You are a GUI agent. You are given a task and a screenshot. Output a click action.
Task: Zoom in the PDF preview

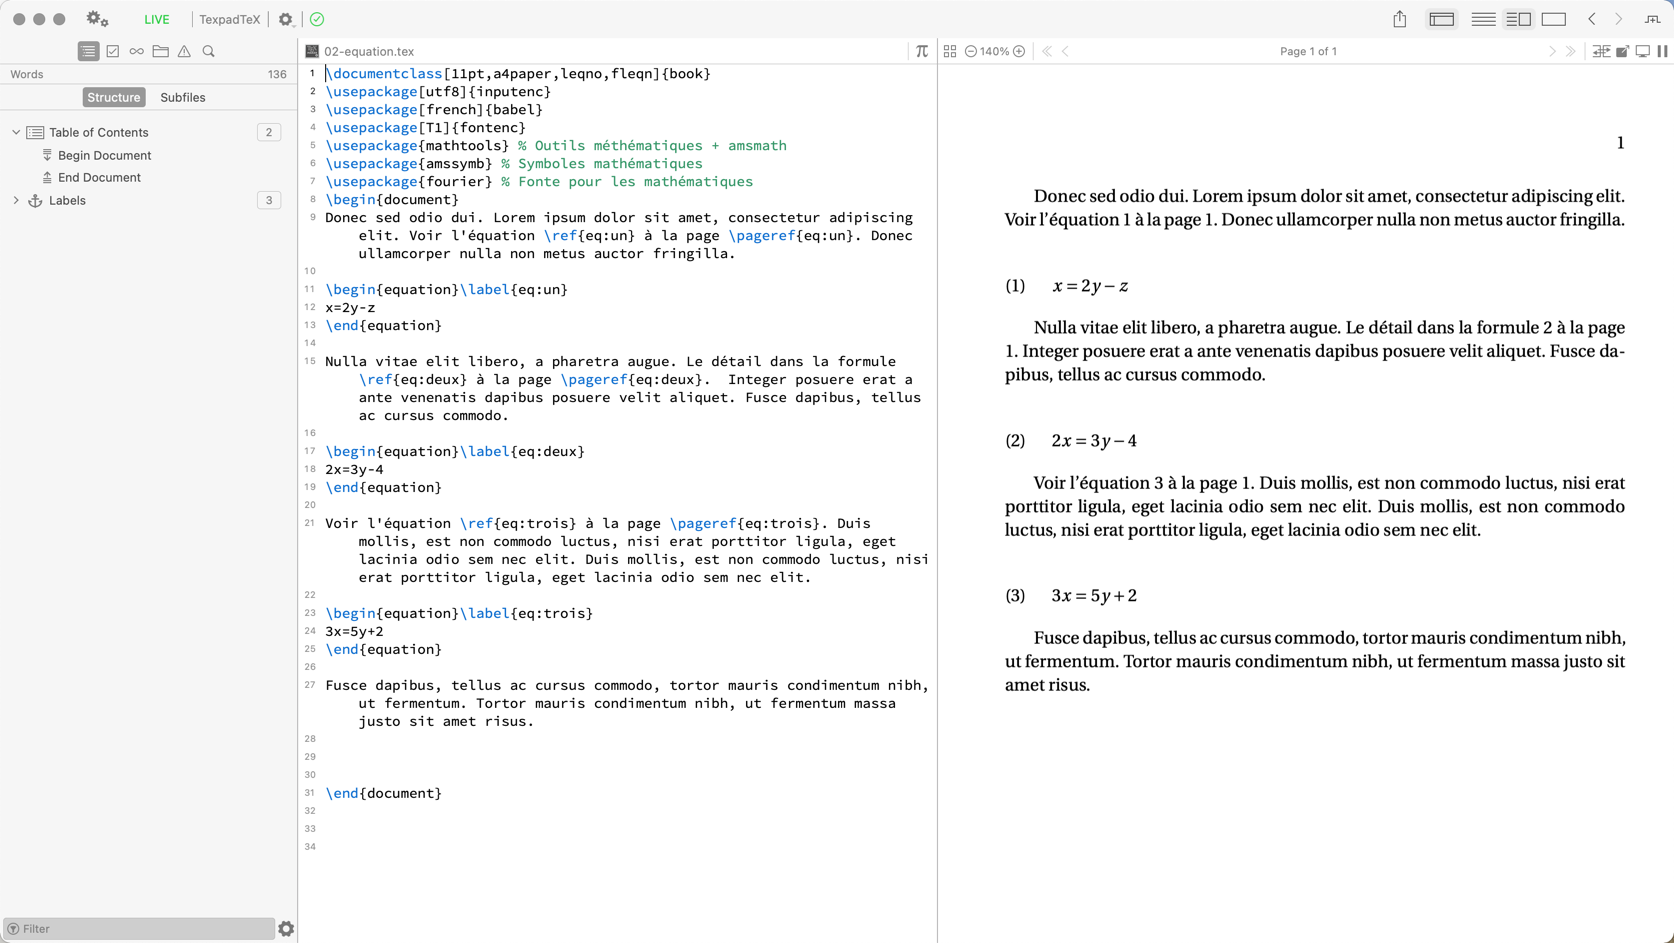pos(1019,51)
